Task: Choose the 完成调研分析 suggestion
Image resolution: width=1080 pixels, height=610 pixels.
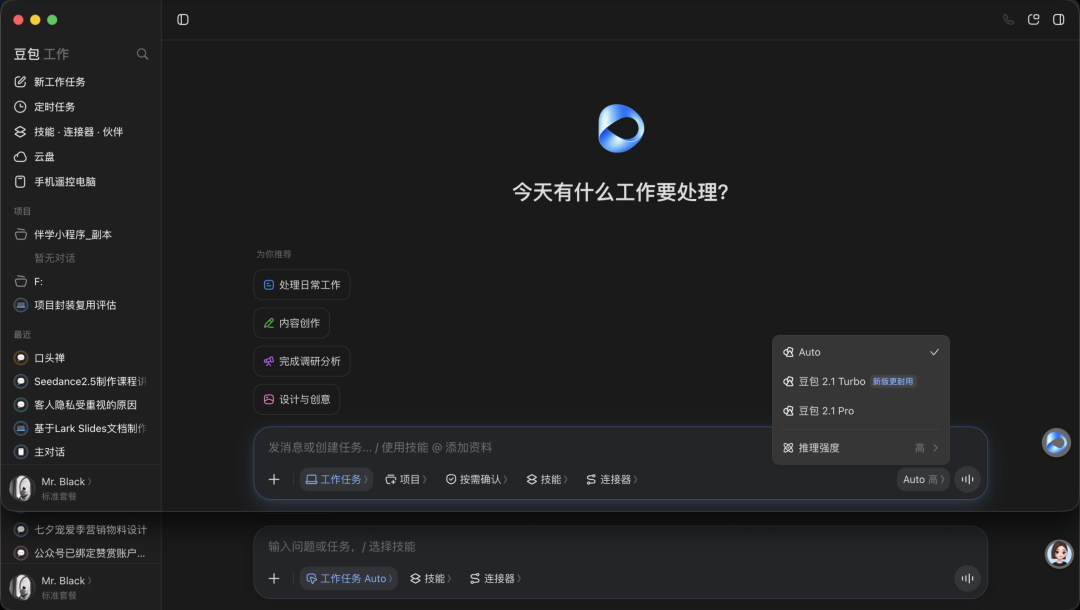Action: click(x=302, y=361)
